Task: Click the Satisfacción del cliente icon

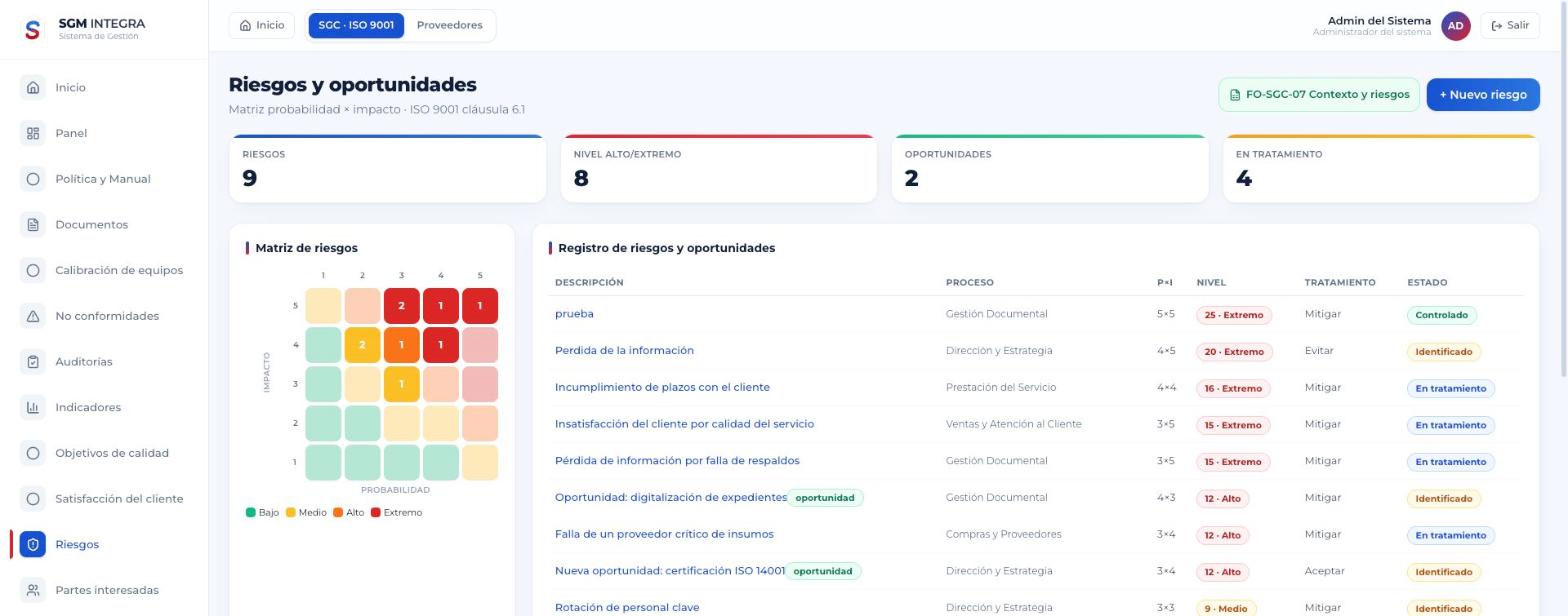Action: (x=33, y=498)
